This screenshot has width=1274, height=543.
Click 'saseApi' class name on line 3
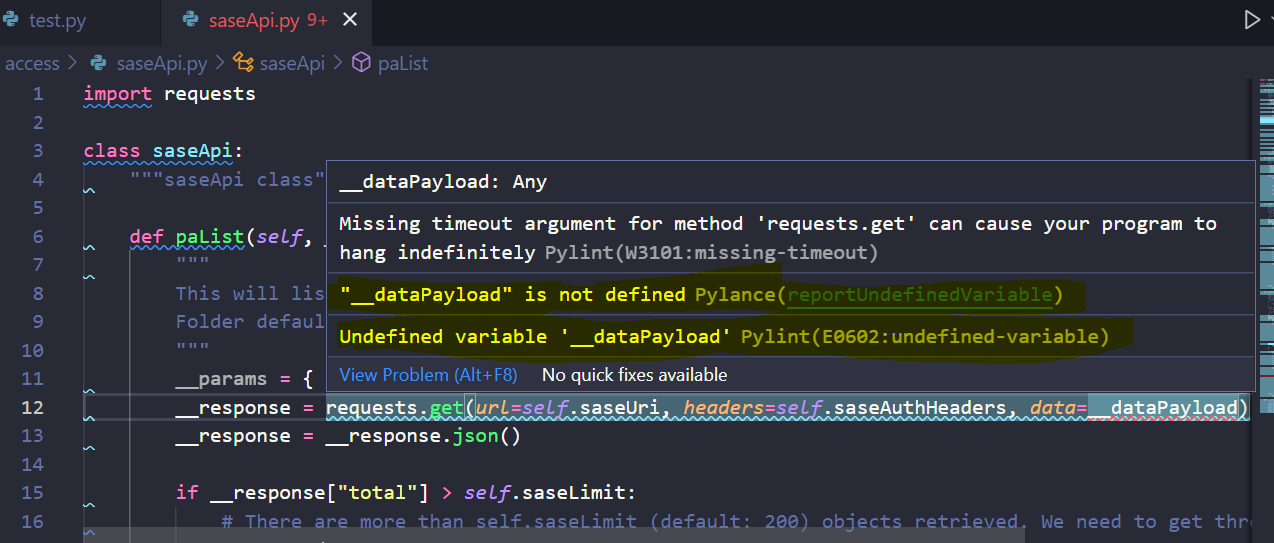[192, 151]
